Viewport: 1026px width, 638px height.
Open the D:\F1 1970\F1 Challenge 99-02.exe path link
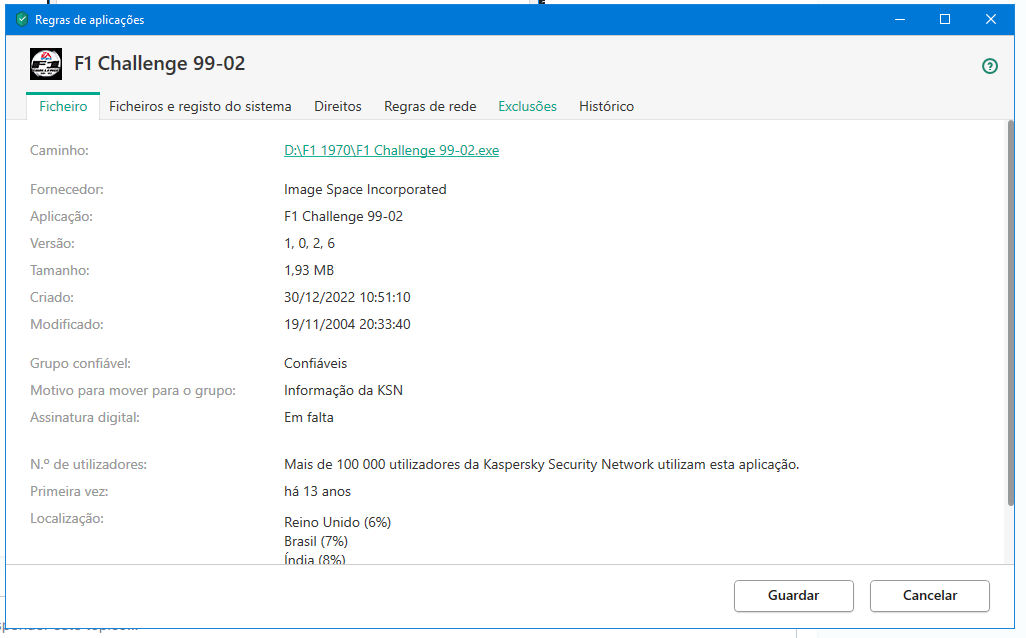(391, 151)
